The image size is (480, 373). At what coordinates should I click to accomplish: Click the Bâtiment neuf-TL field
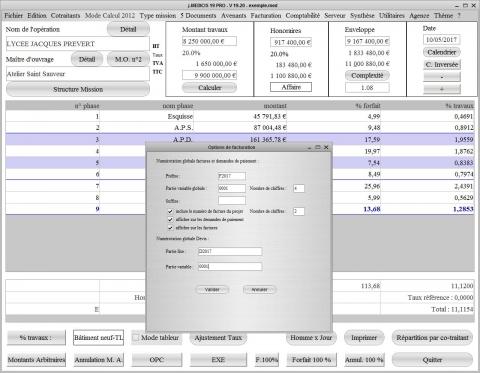(x=98, y=338)
